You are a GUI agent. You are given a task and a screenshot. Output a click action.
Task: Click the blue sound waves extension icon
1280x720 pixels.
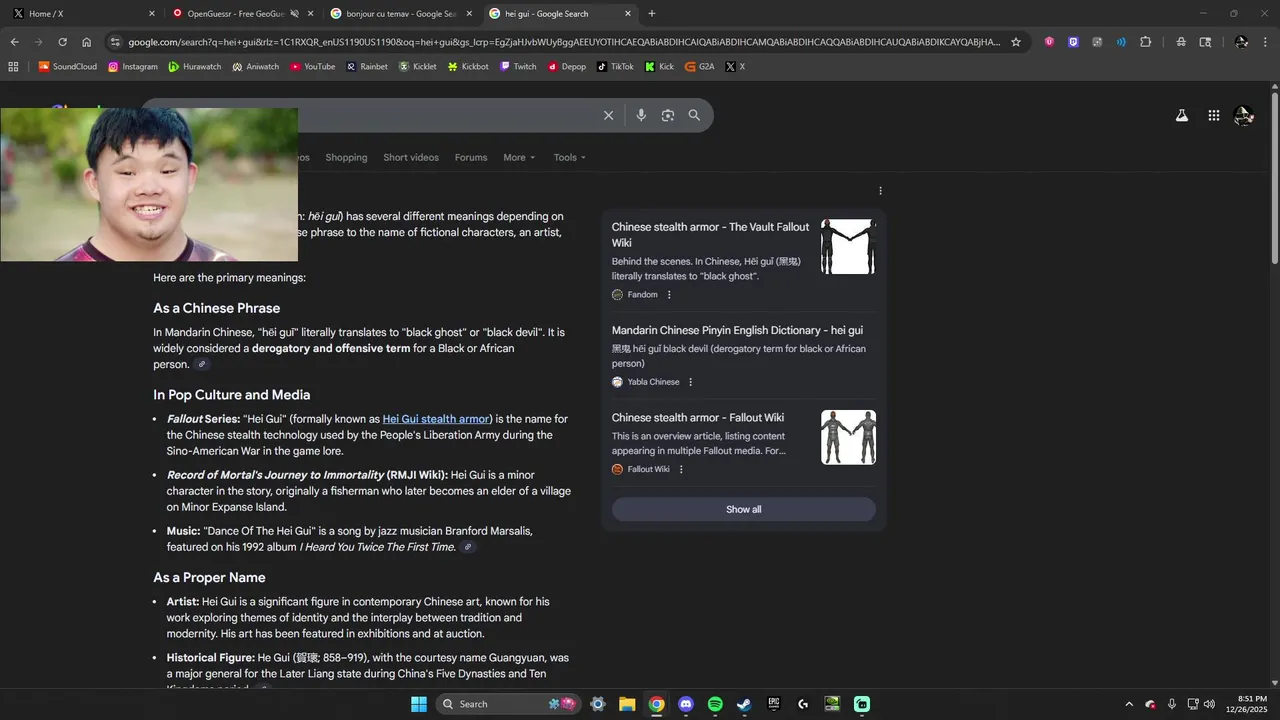pos(1121,42)
